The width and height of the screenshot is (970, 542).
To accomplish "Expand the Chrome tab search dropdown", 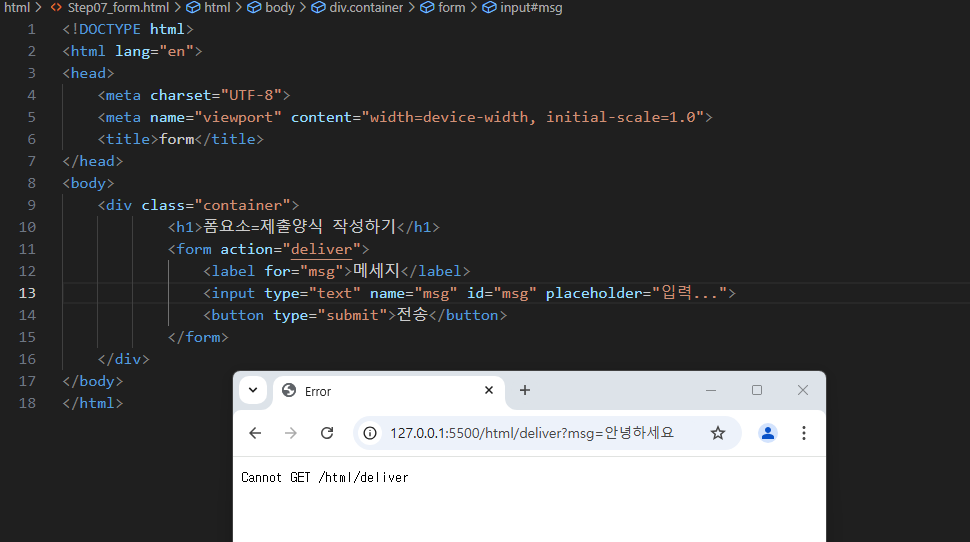I will click(253, 390).
